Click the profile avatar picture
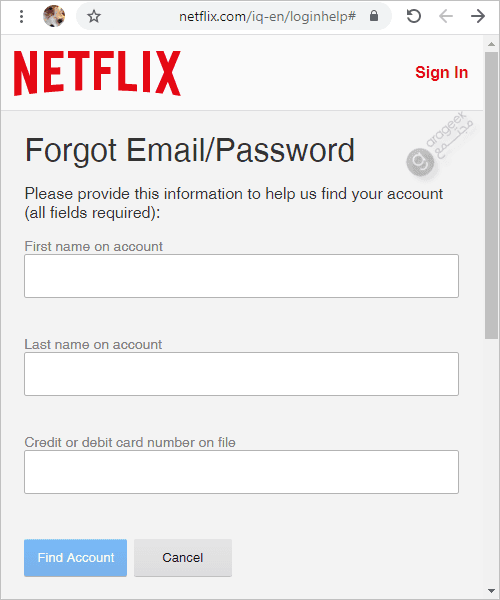Screen dimensions: 500x600 (54, 16)
